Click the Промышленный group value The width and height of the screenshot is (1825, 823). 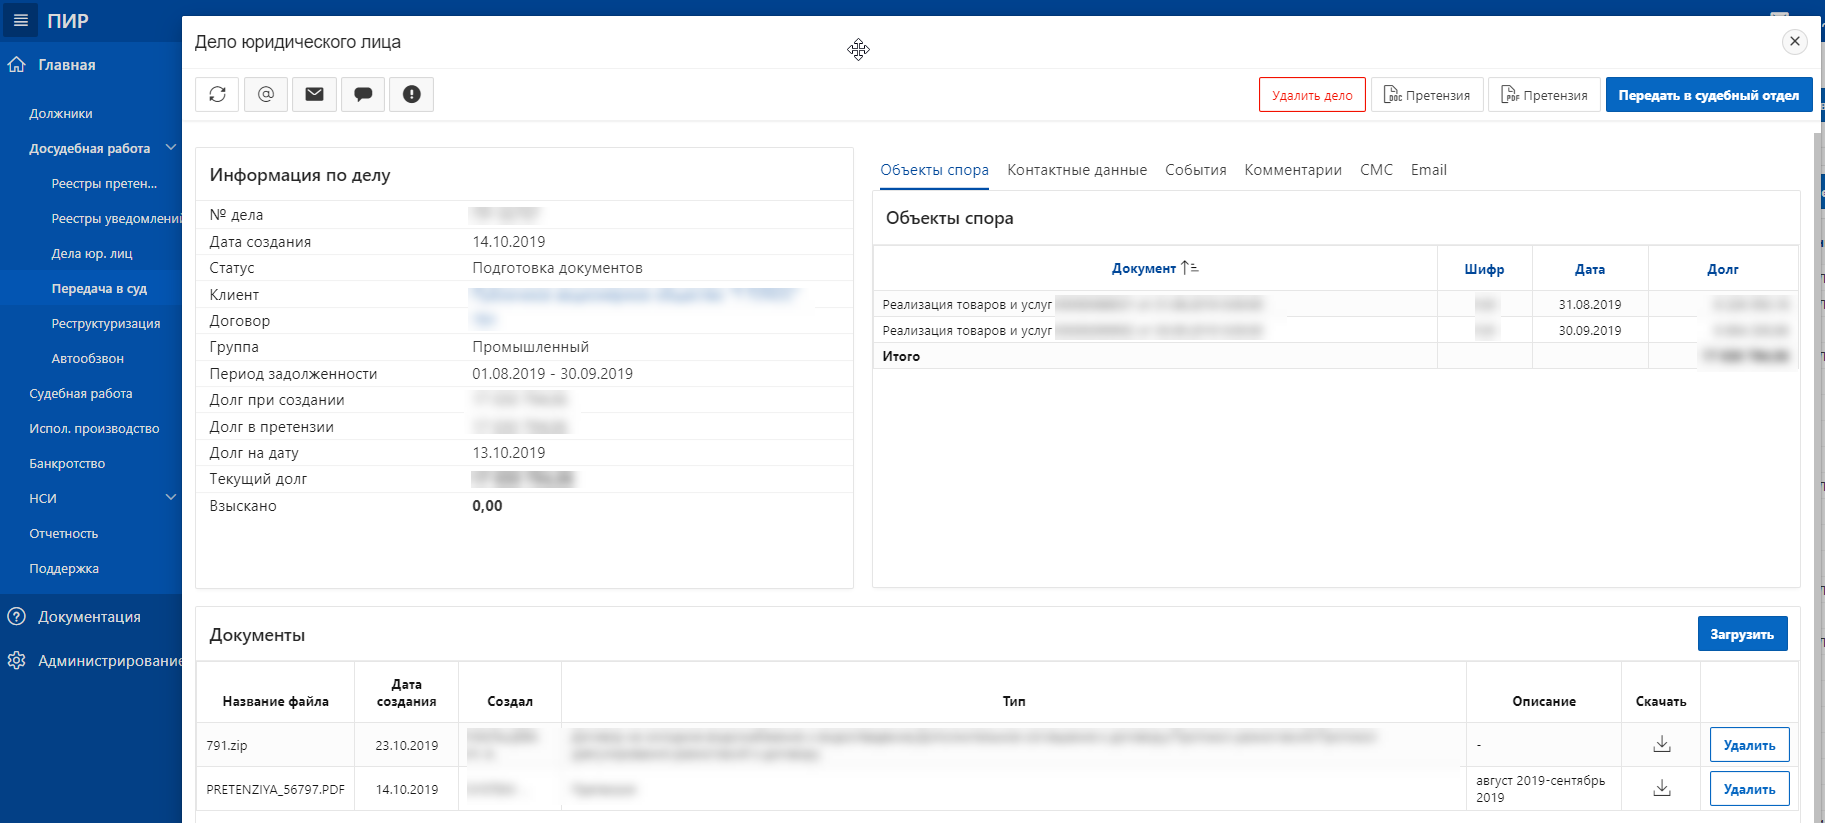coord(530,347)
